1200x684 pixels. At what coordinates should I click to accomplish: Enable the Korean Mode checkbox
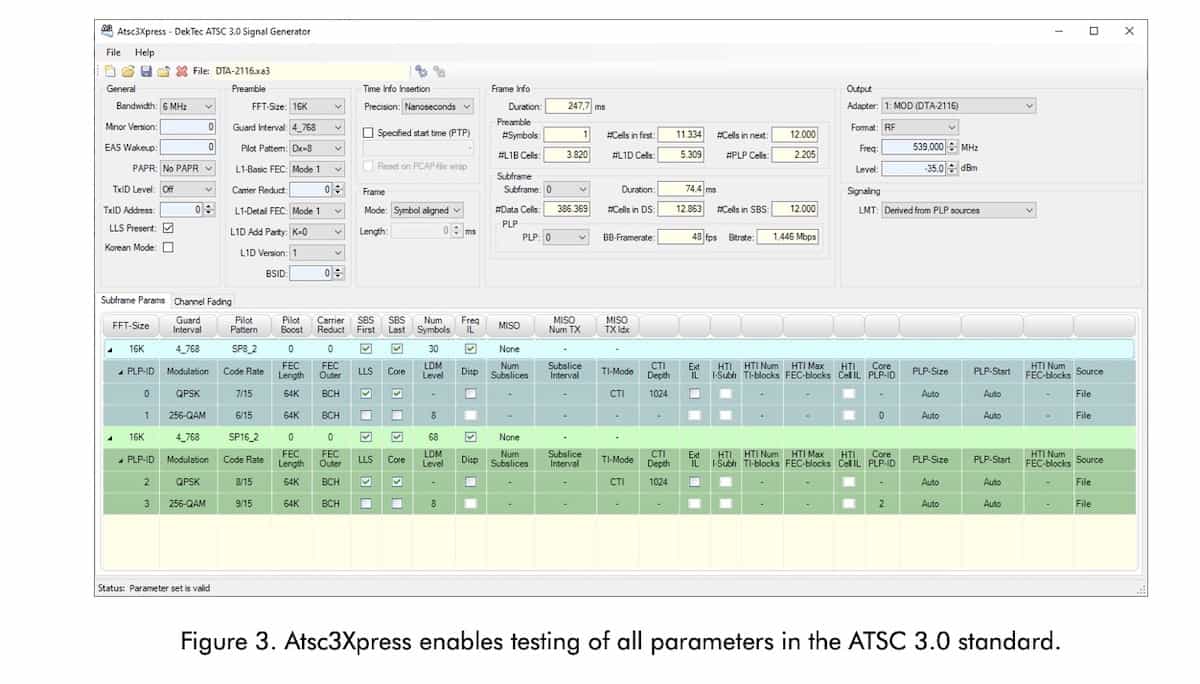point(168,247)
